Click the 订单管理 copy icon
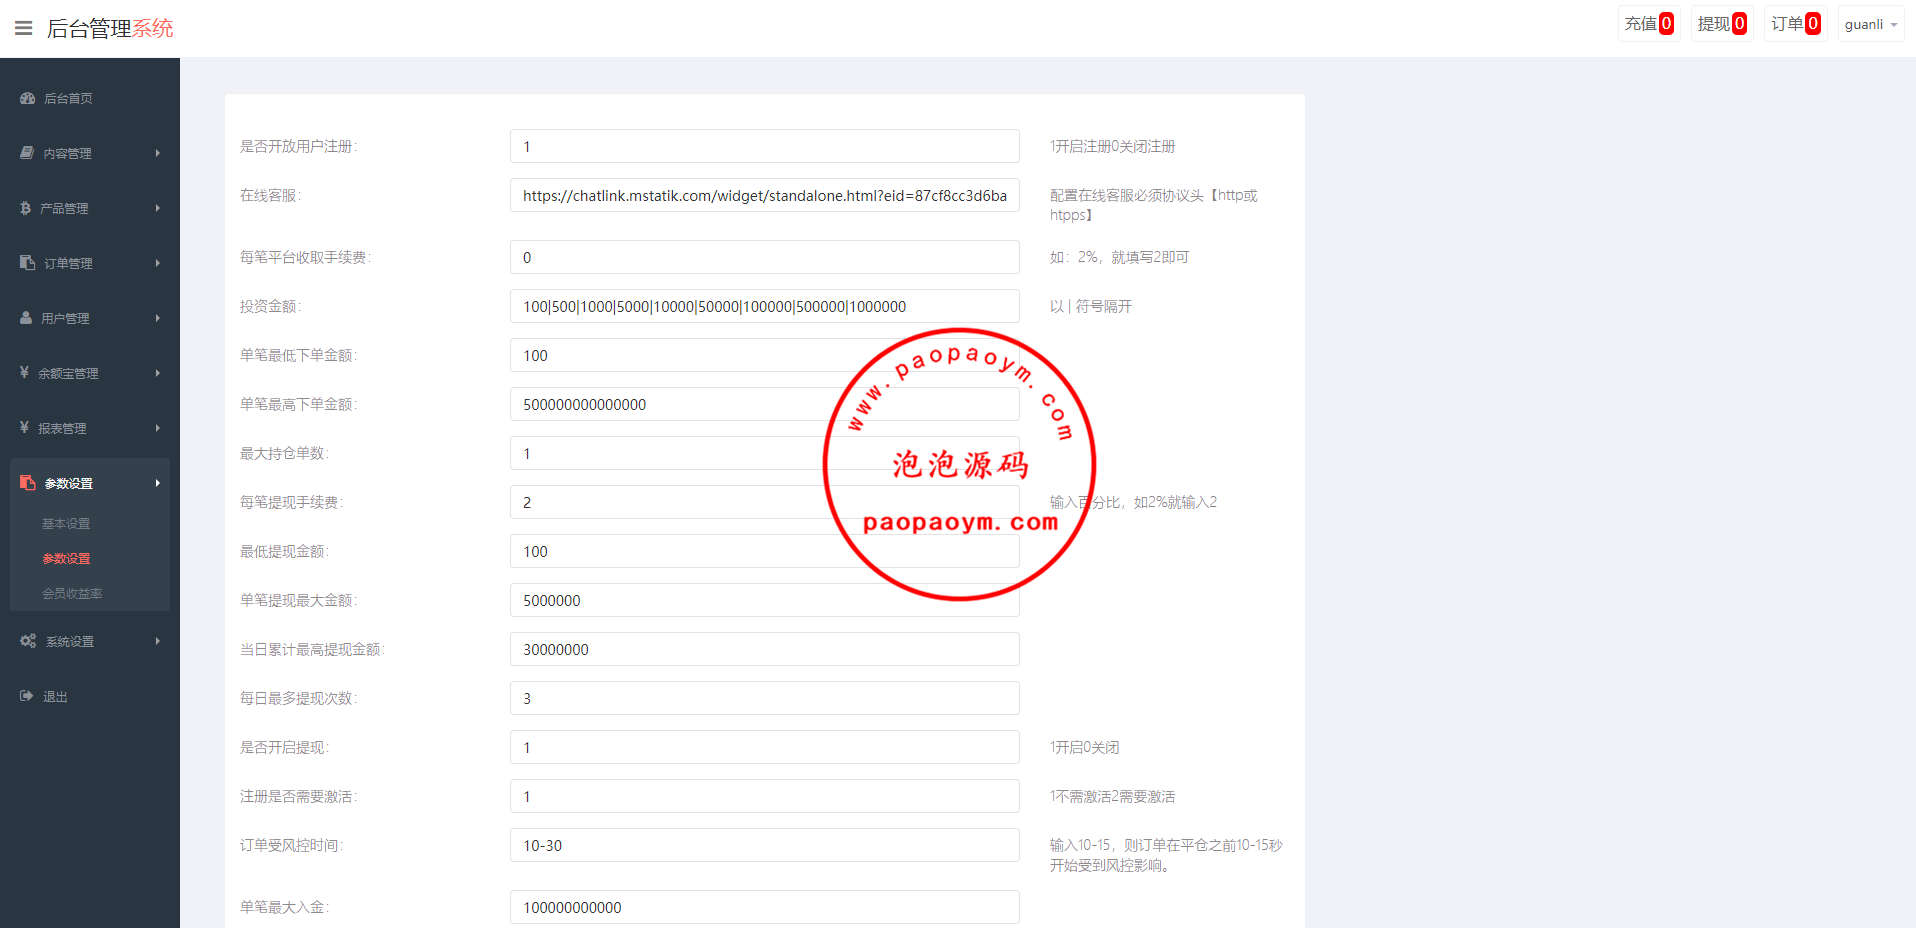Image resolution: width=1916 pixels, height=928 pixels. [x=28, y=263]
